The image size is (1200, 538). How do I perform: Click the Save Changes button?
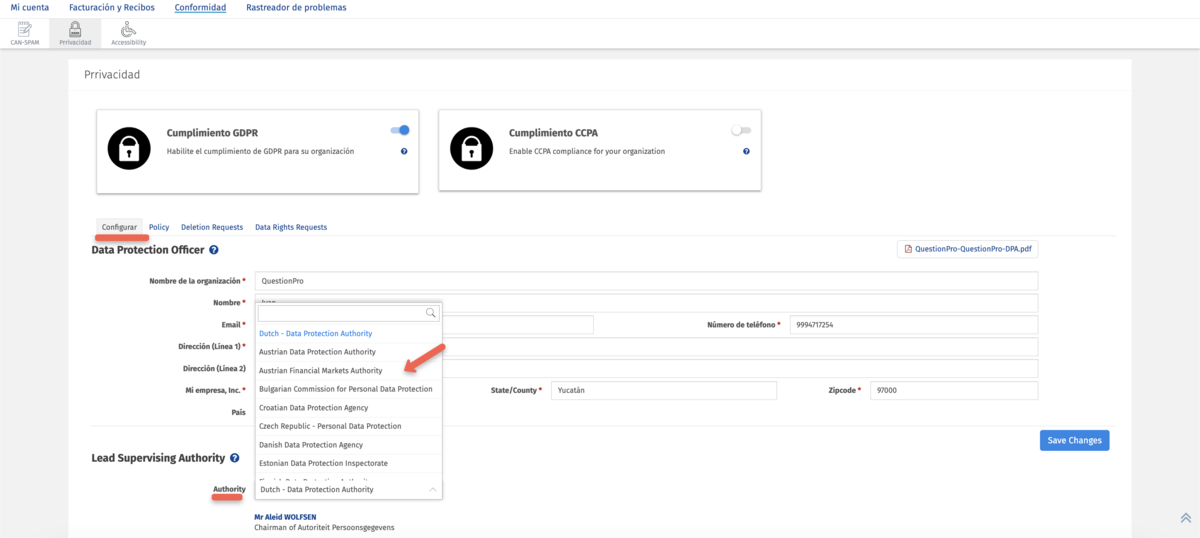point(1074,440)
